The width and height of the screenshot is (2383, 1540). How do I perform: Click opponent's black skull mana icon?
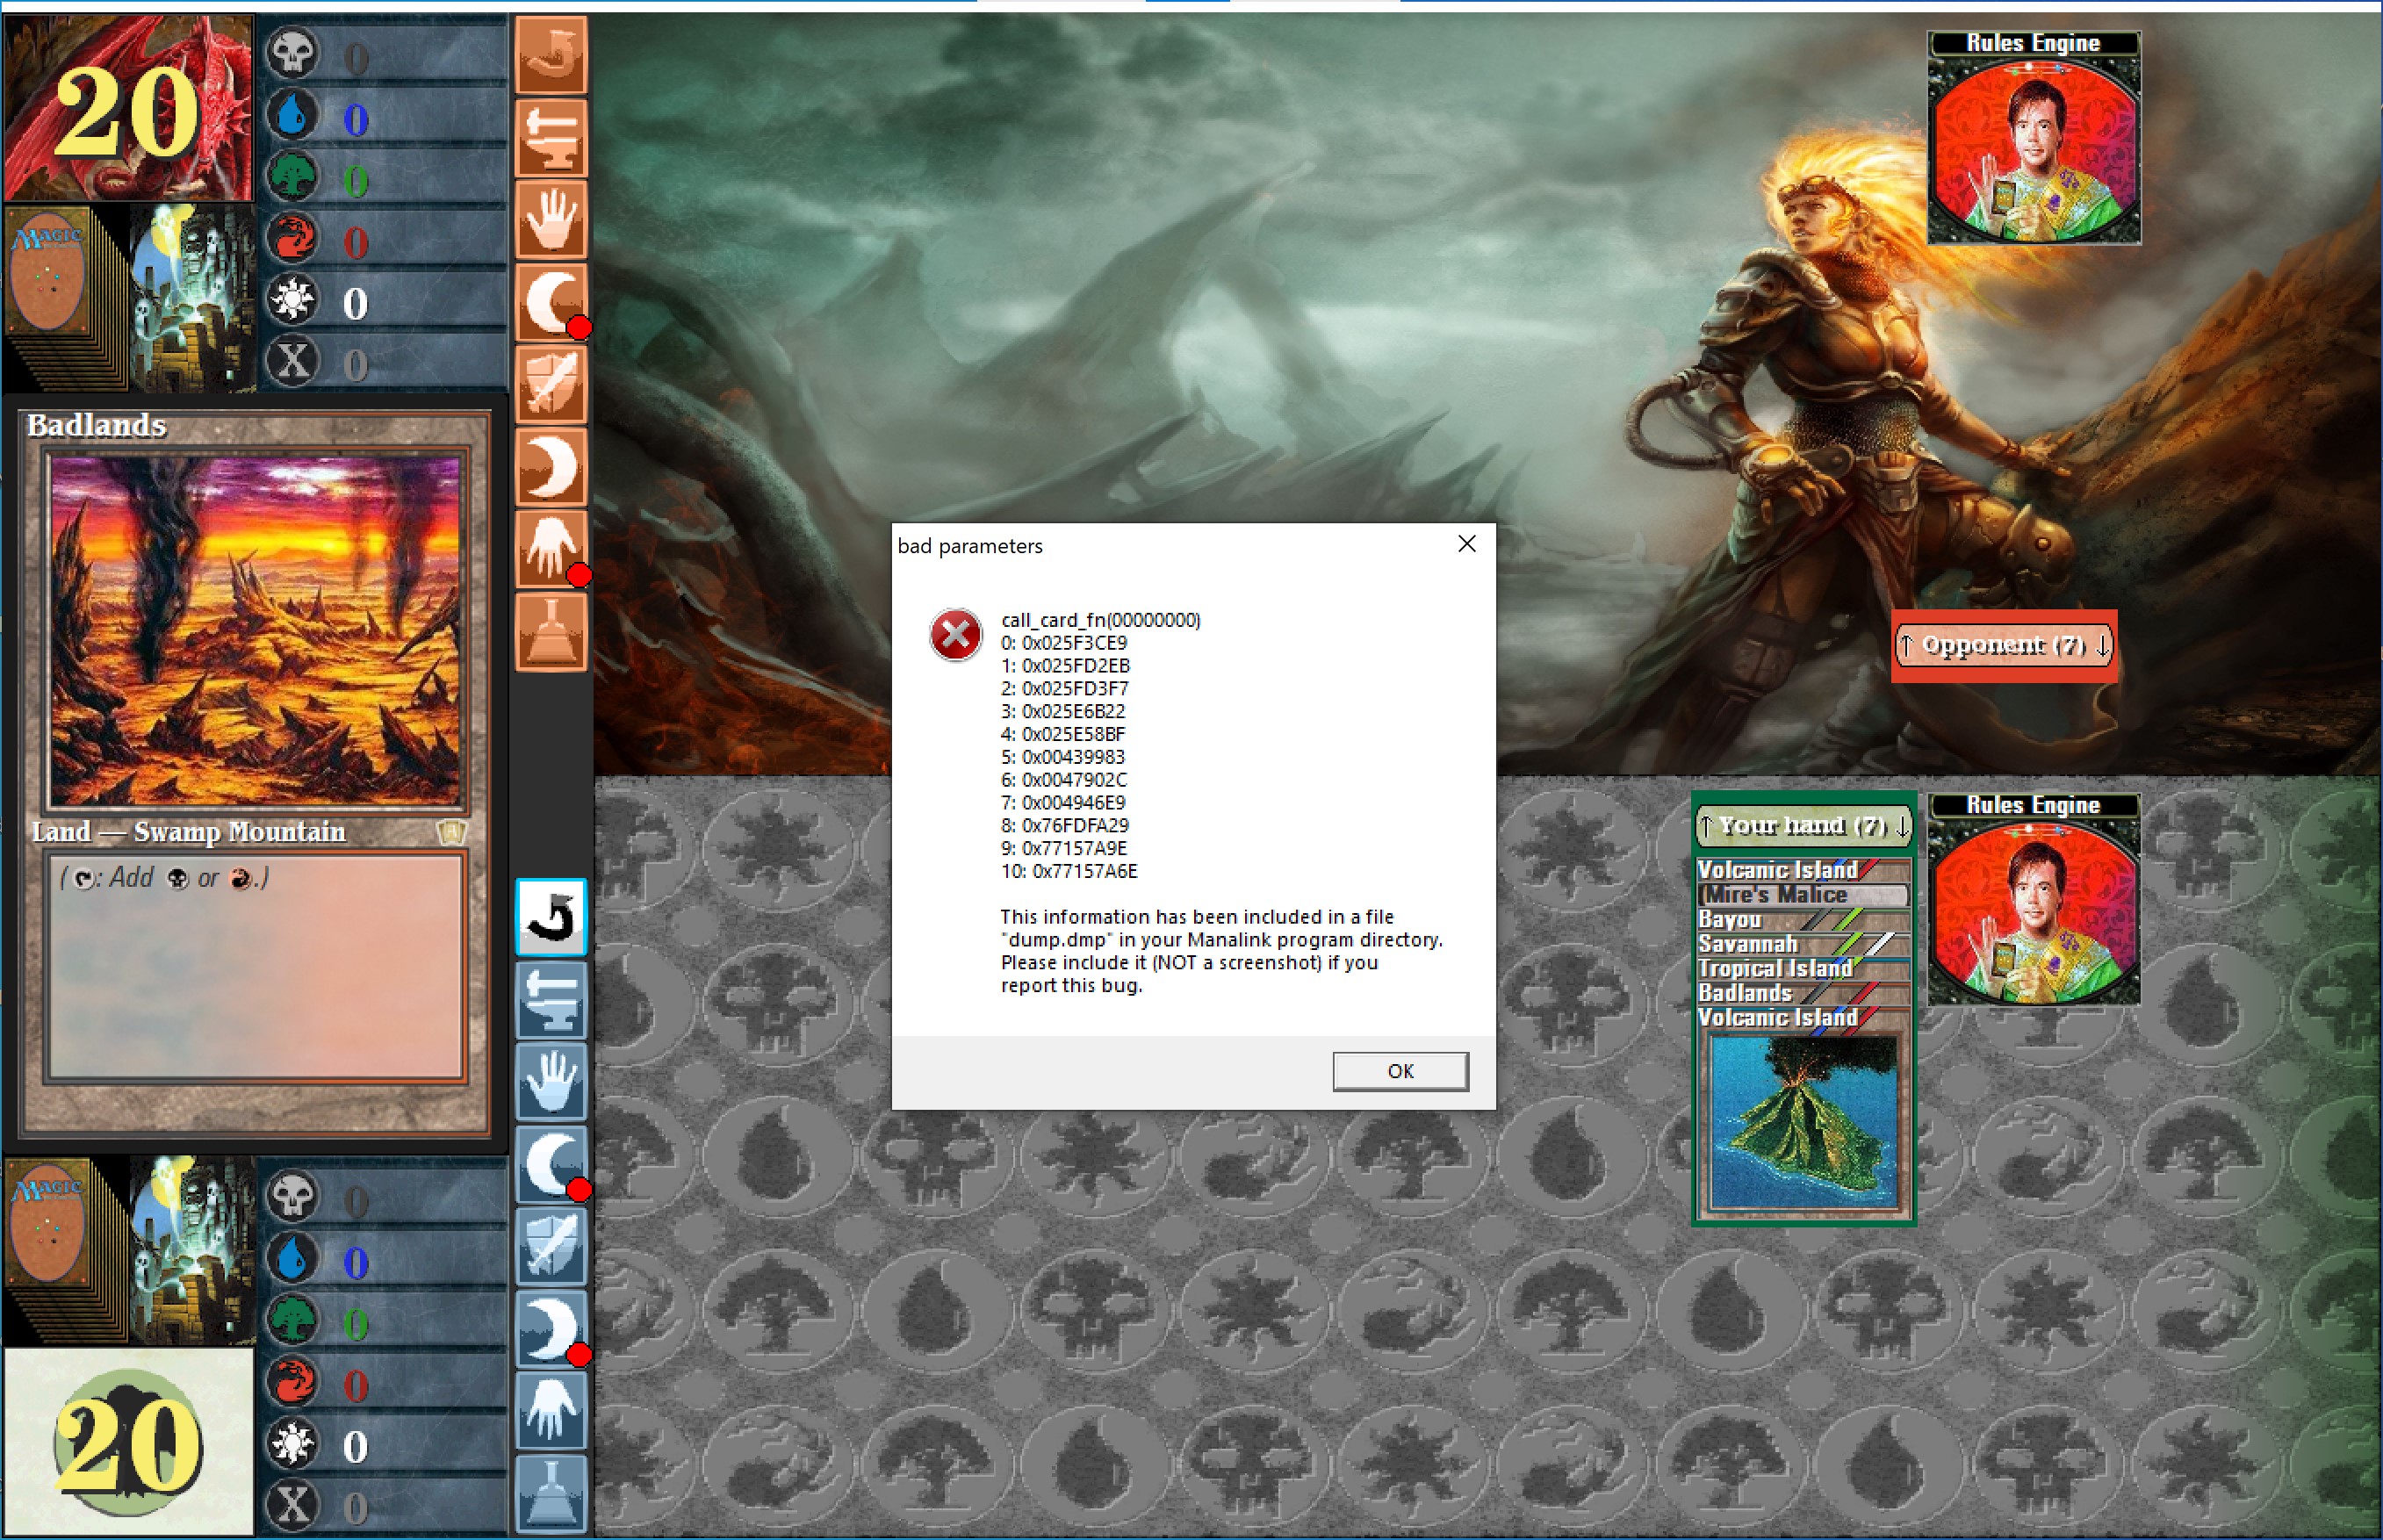[x=293, y=54]
